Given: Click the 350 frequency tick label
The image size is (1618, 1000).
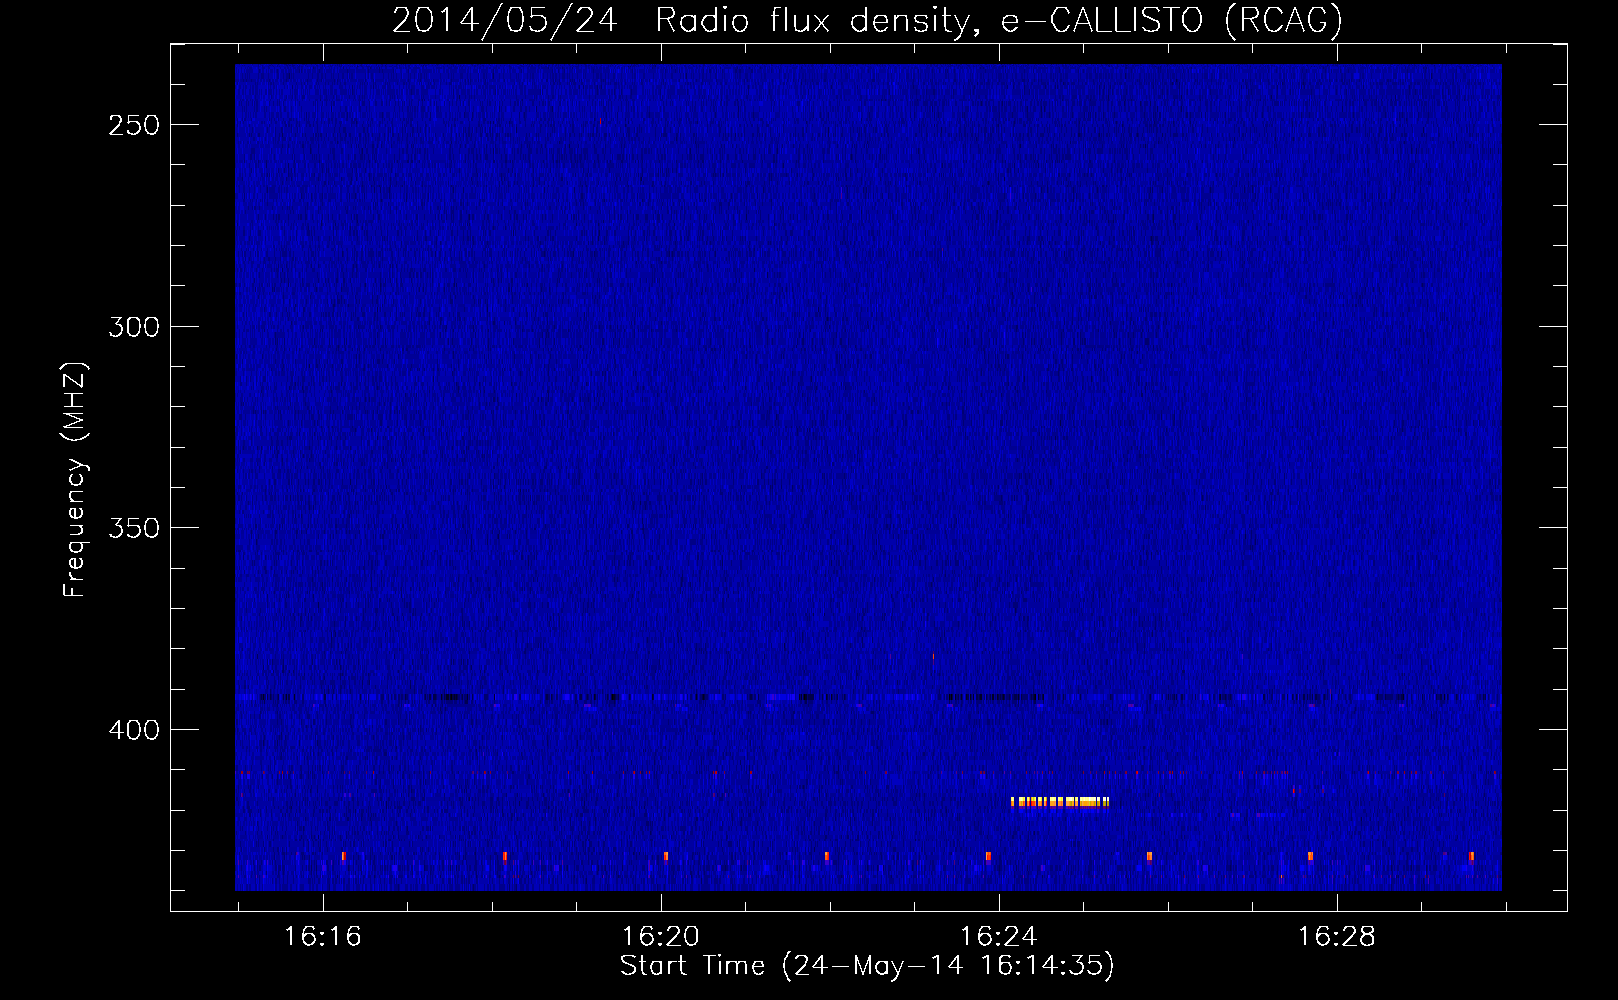Looking at the screenshot, I should coord(134,528).
